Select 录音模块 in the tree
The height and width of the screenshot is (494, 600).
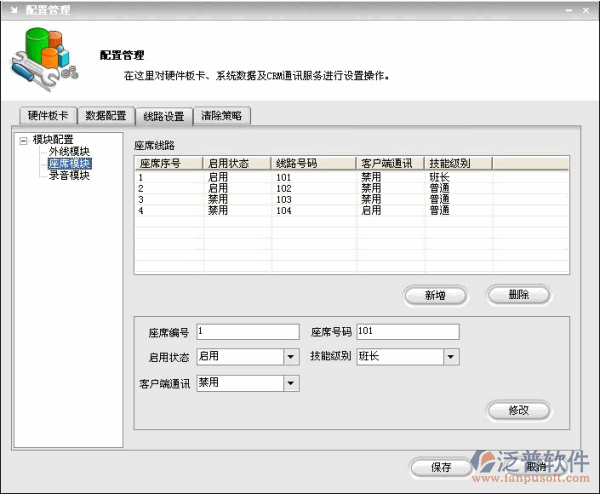coord(69,175)
